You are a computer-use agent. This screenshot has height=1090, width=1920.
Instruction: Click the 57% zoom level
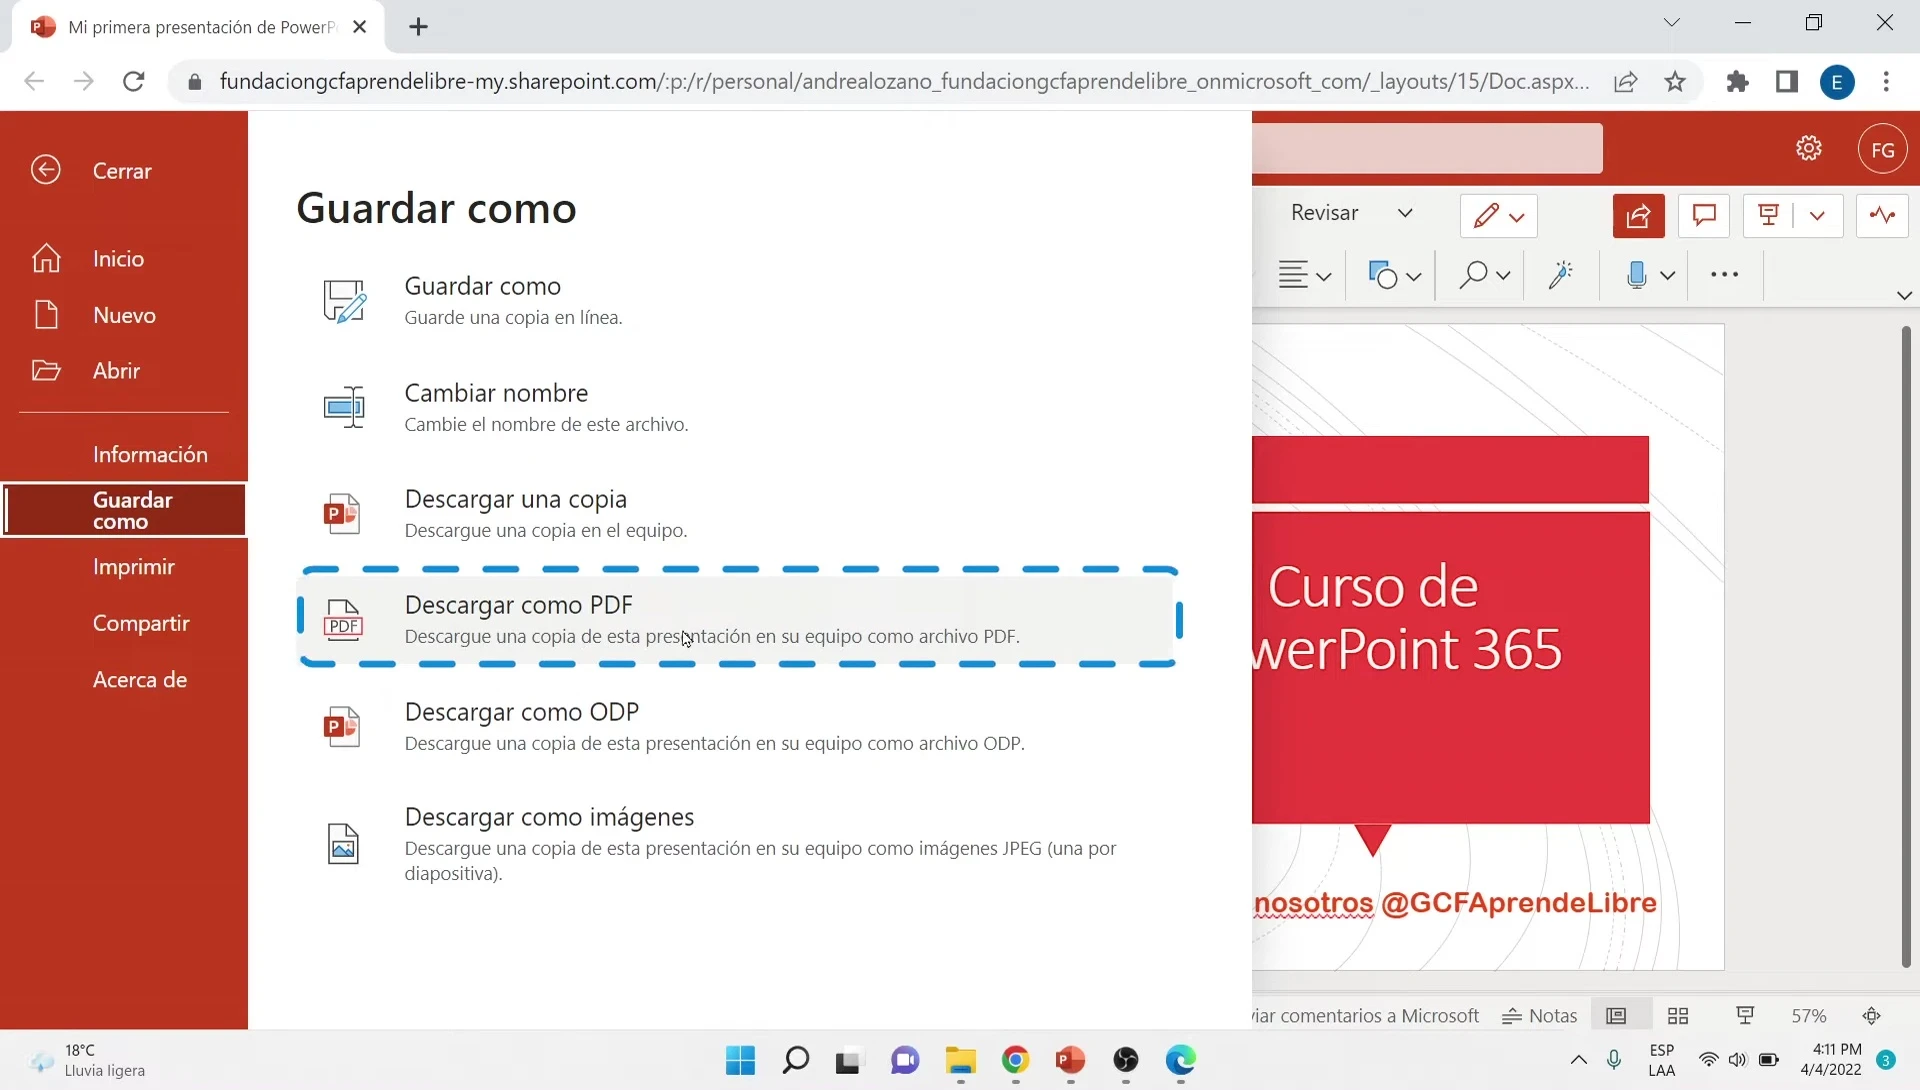click(x=1808, y=1016)
